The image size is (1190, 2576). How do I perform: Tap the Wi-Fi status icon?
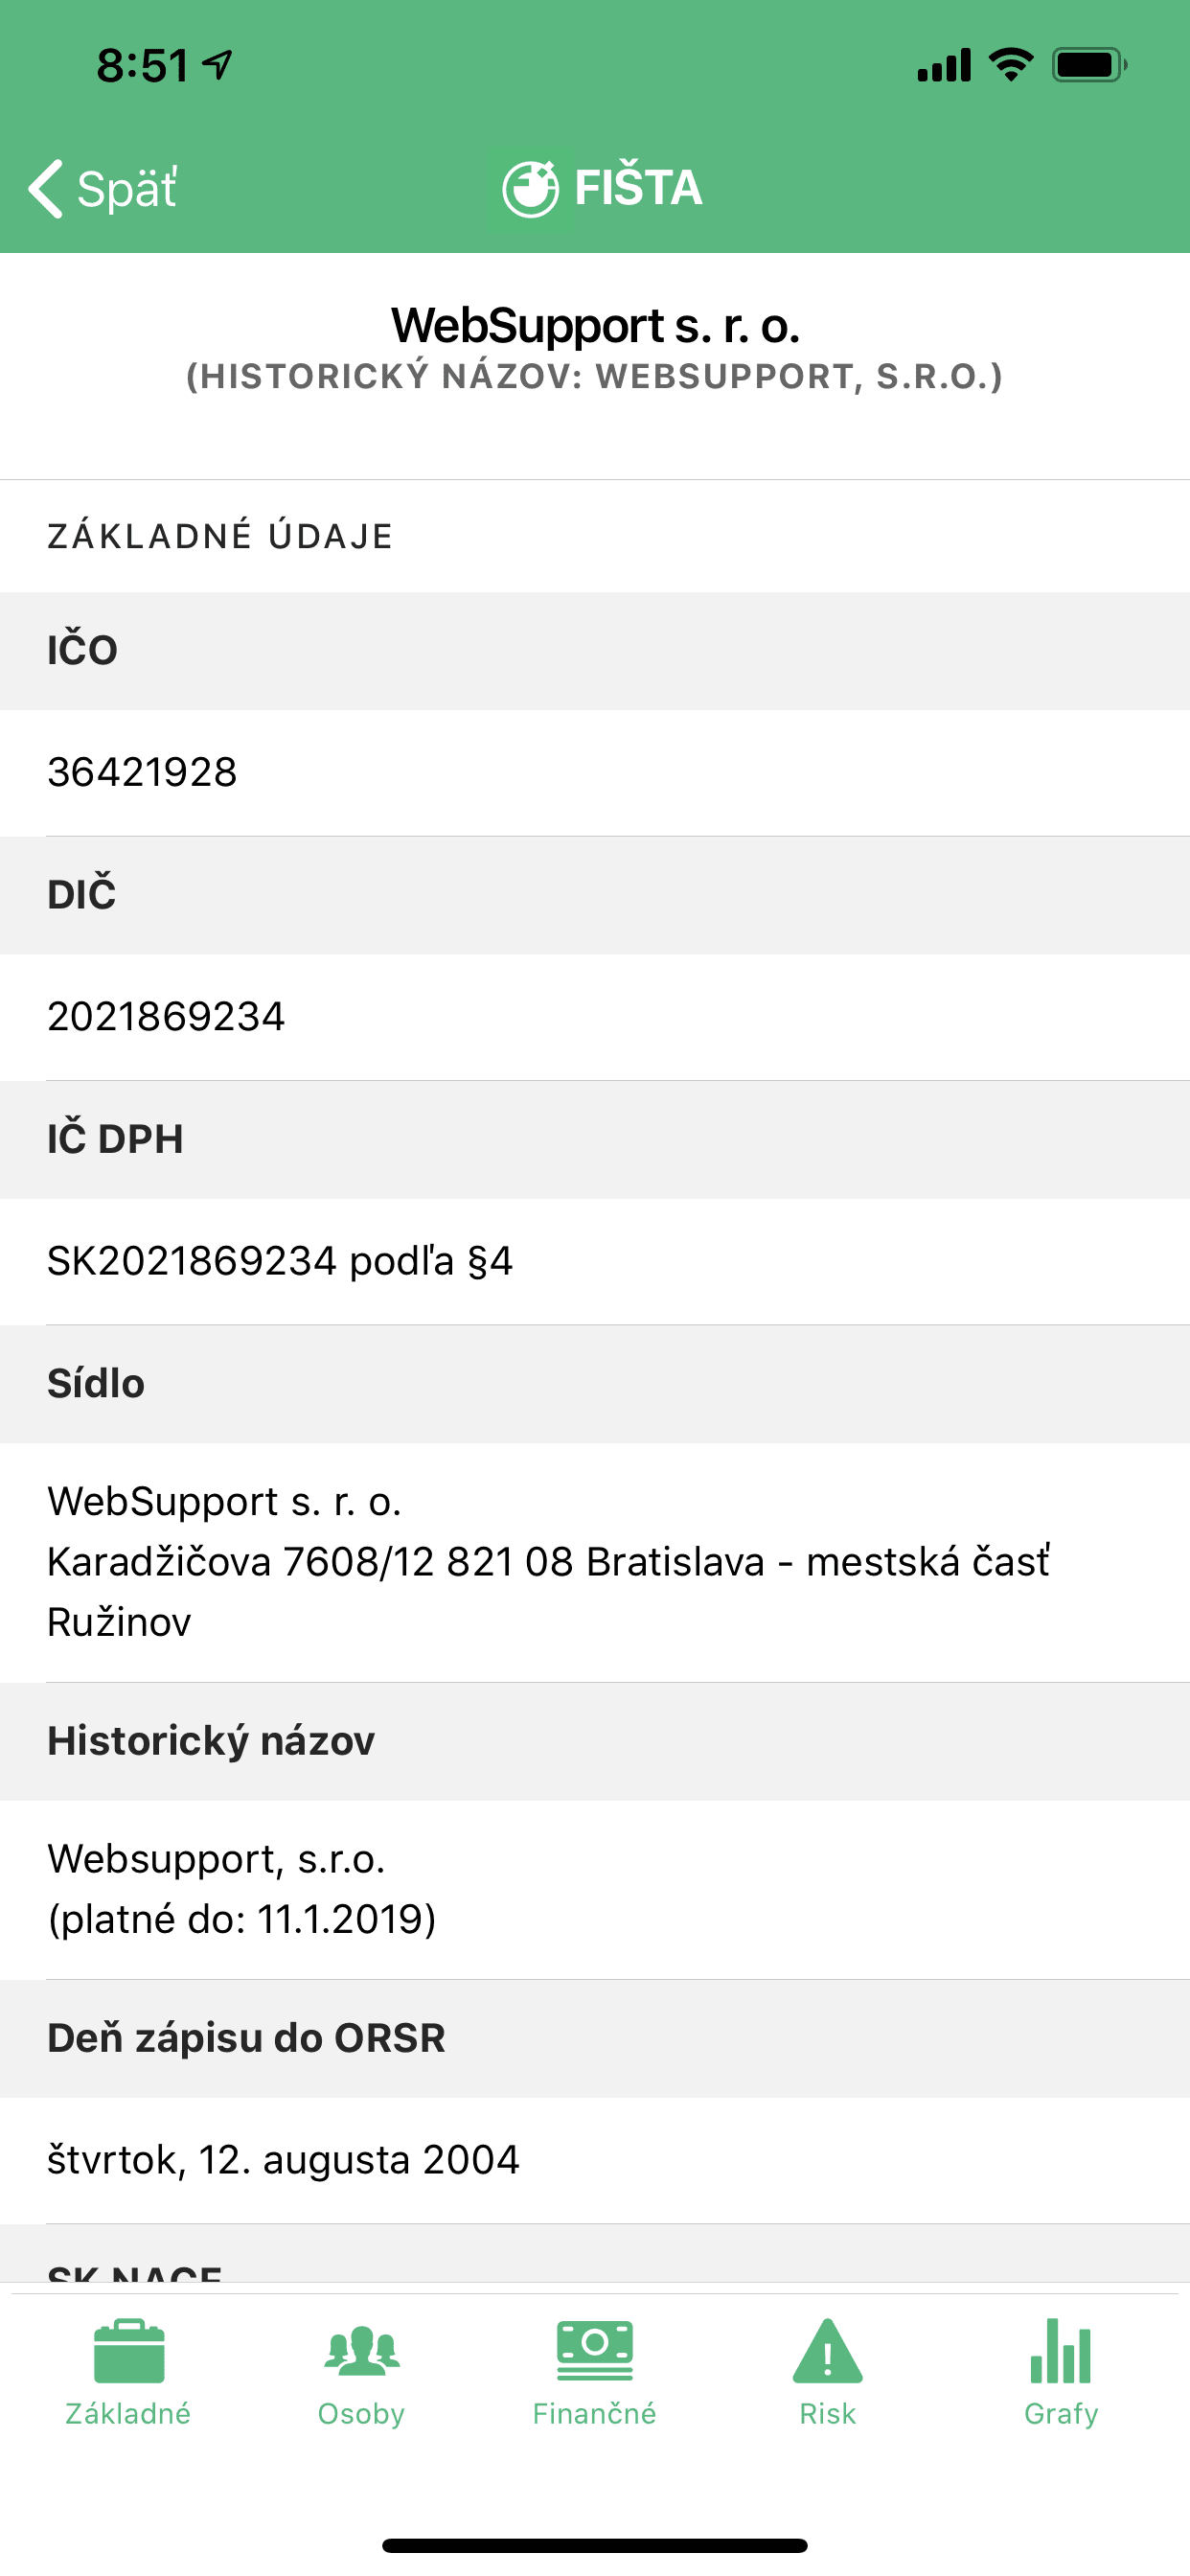(1011, 65)
